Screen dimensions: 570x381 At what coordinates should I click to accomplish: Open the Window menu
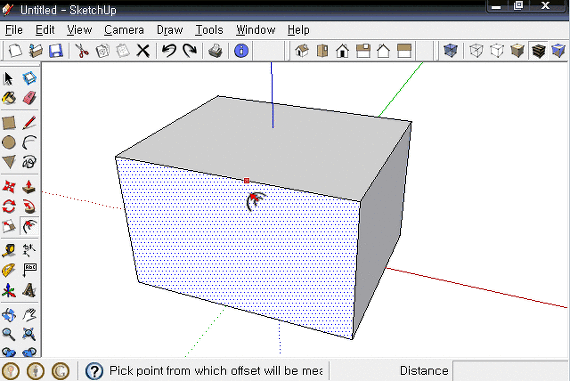pos(255,30)
